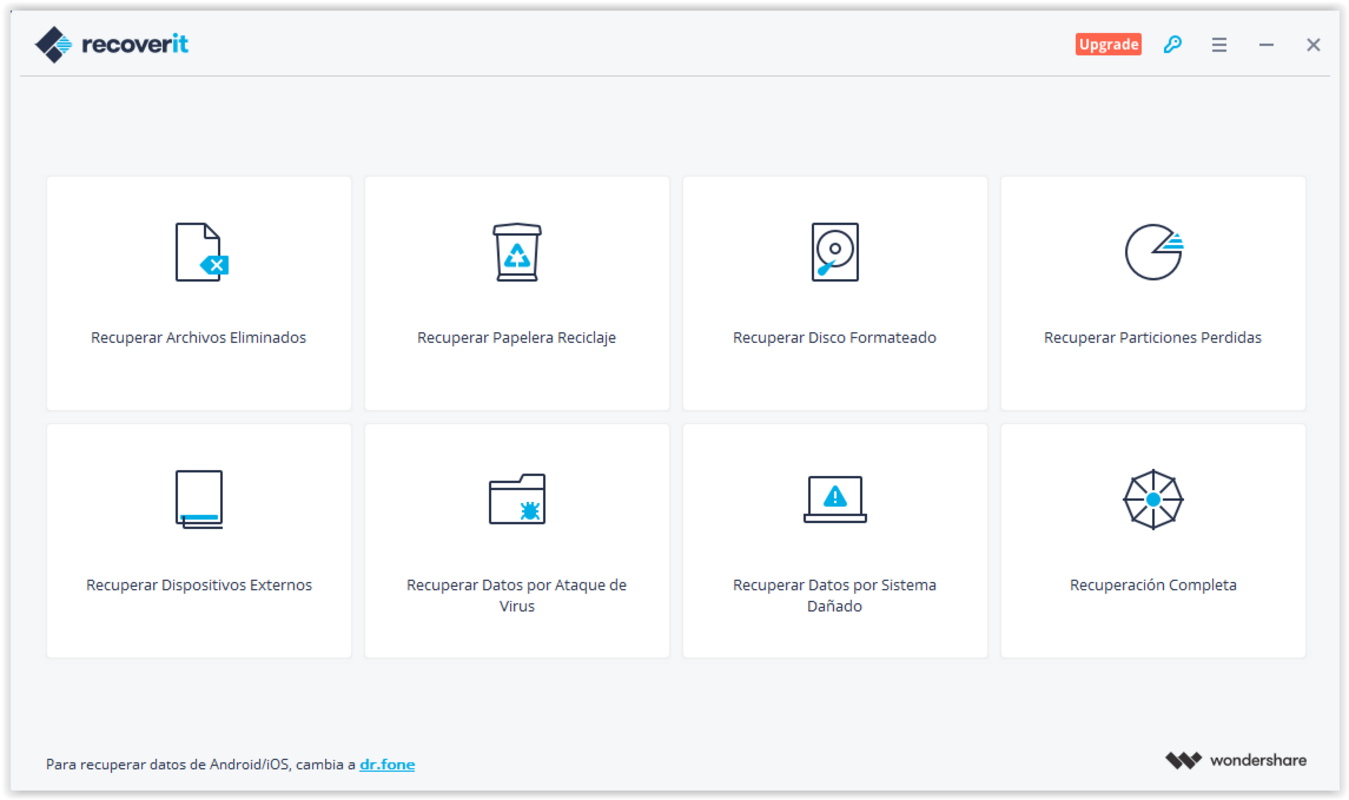This screenshot has width=1349, height=800.
Task: Select Recuperar Datos por Sistema Dañado label
Action: tap(835, 596)
